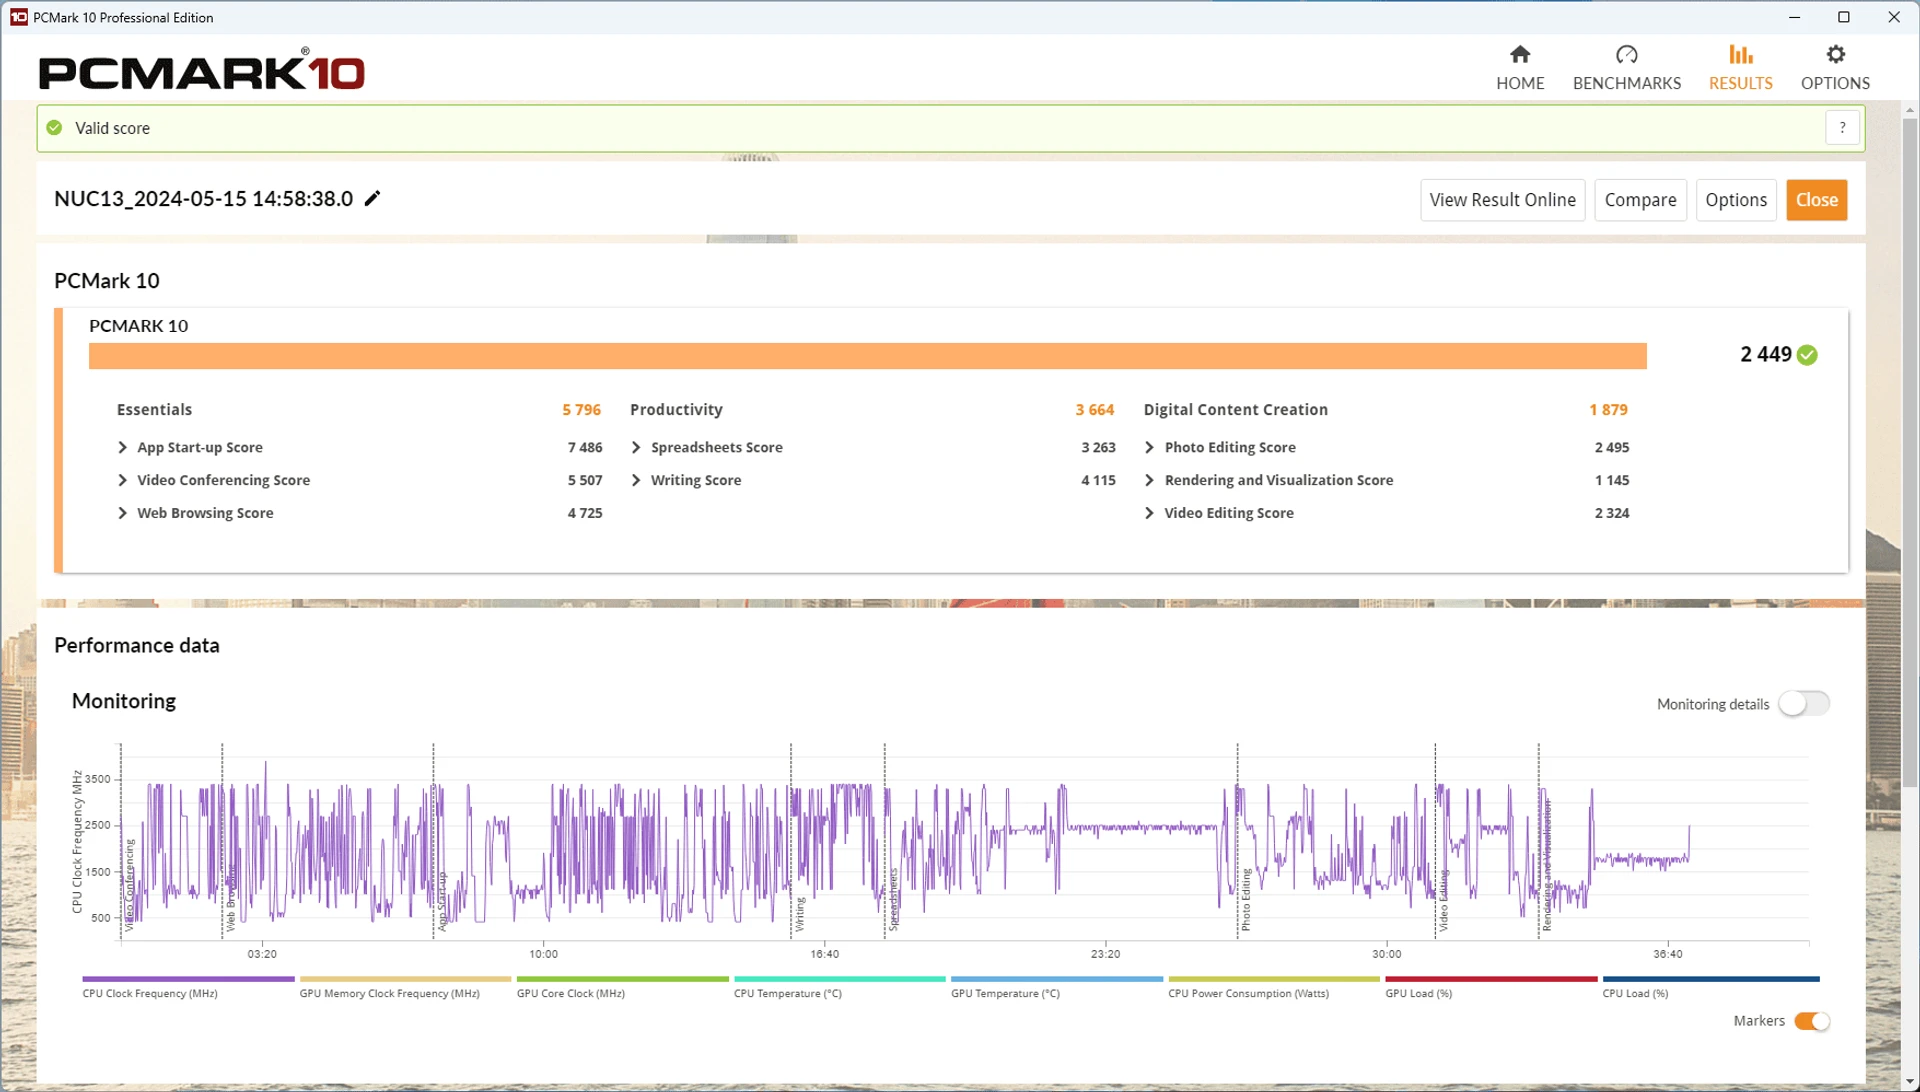Click the Productivity score 3 664
Image resolution: width=1920 pixels, height=1092 pixels.
1094,410
